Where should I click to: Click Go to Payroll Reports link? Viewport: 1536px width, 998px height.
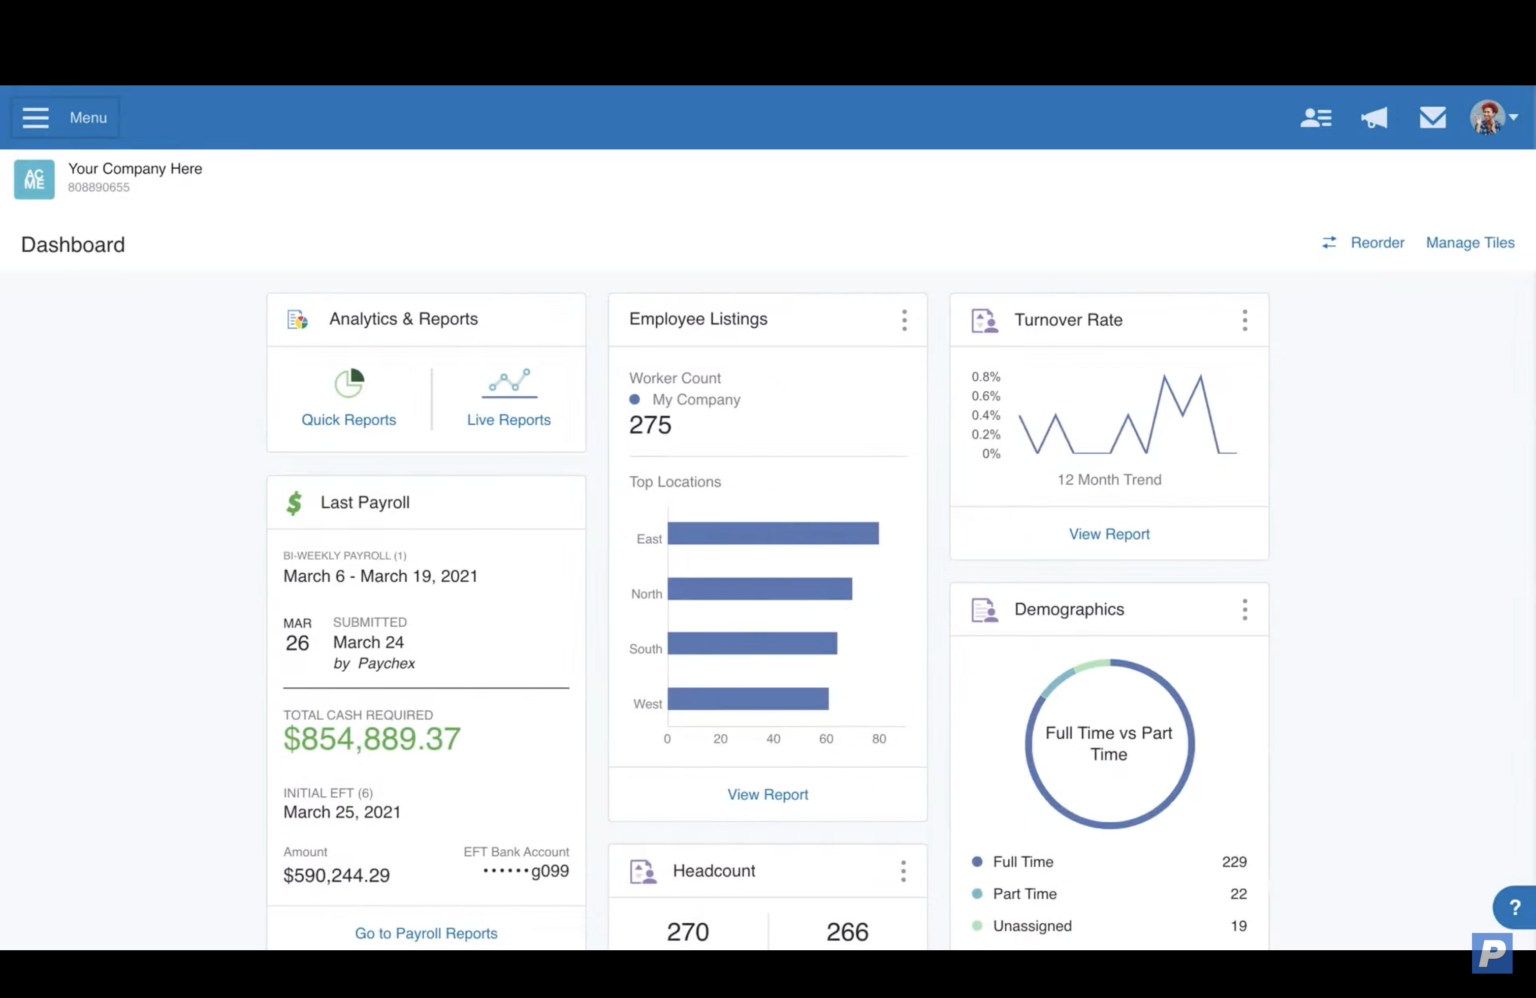tap(425, 933)
